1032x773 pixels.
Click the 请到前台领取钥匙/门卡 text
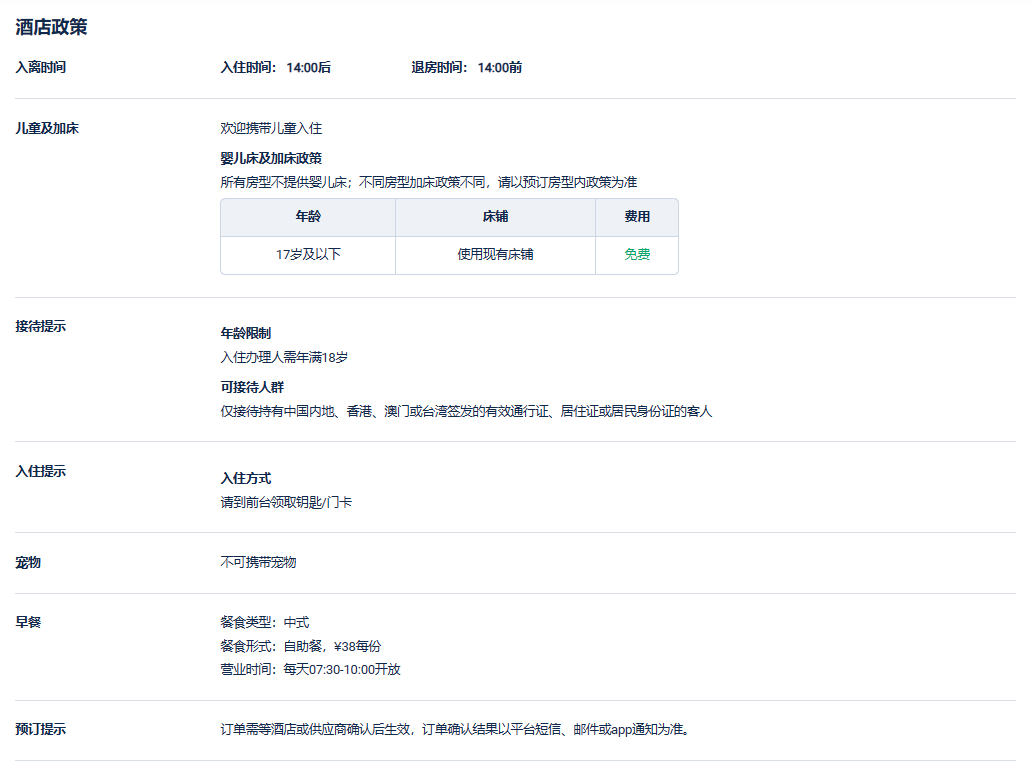coord(286,502)
